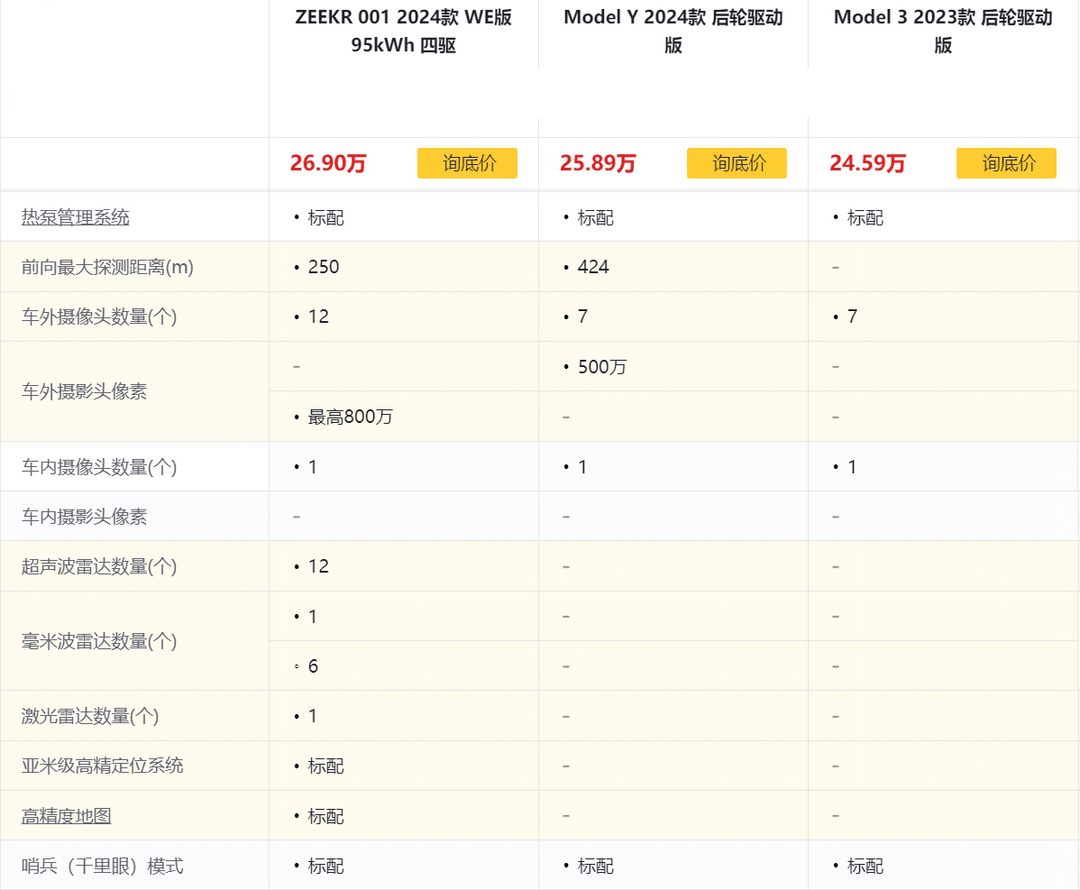
Task: Click the 车内摄影头像素 row label
Action: pyautogui.click(x=84, y=517)
